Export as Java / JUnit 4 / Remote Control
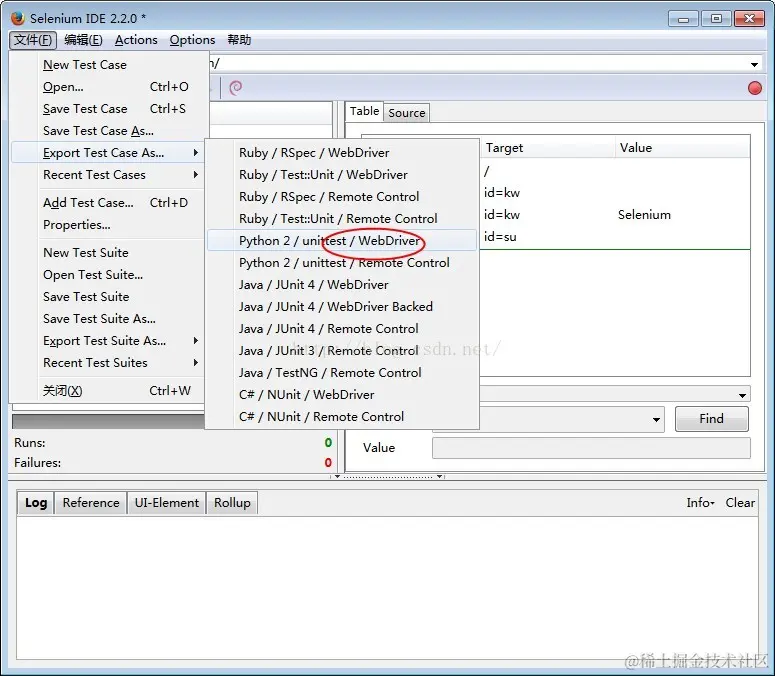The width and height of the screenshot is (775, 676). click(x=342, y=329)
